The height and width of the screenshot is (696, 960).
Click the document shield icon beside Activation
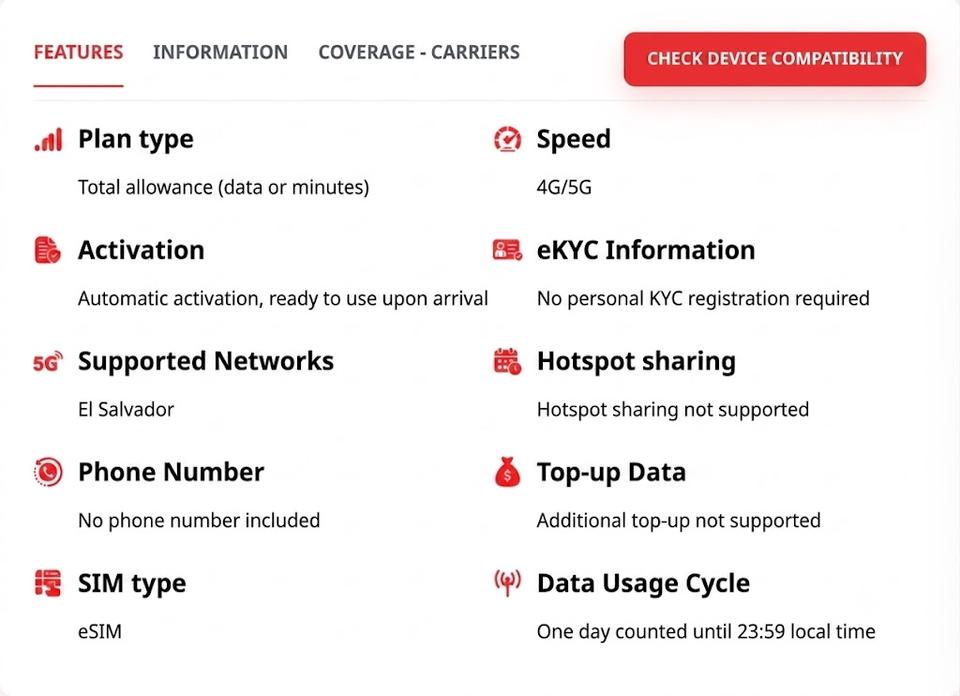[48, 250]
